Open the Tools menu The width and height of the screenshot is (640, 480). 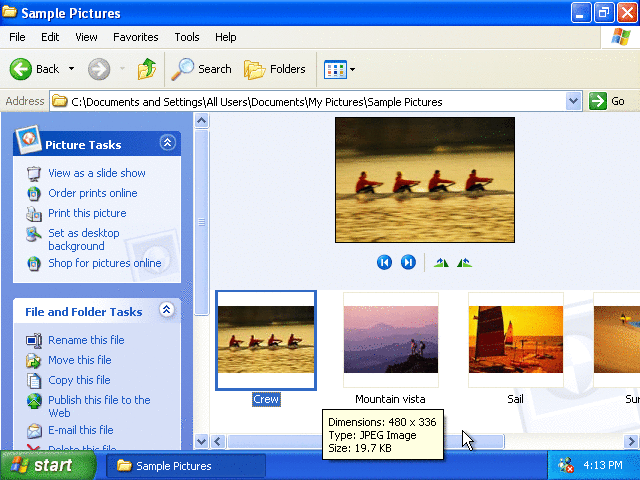187,37
